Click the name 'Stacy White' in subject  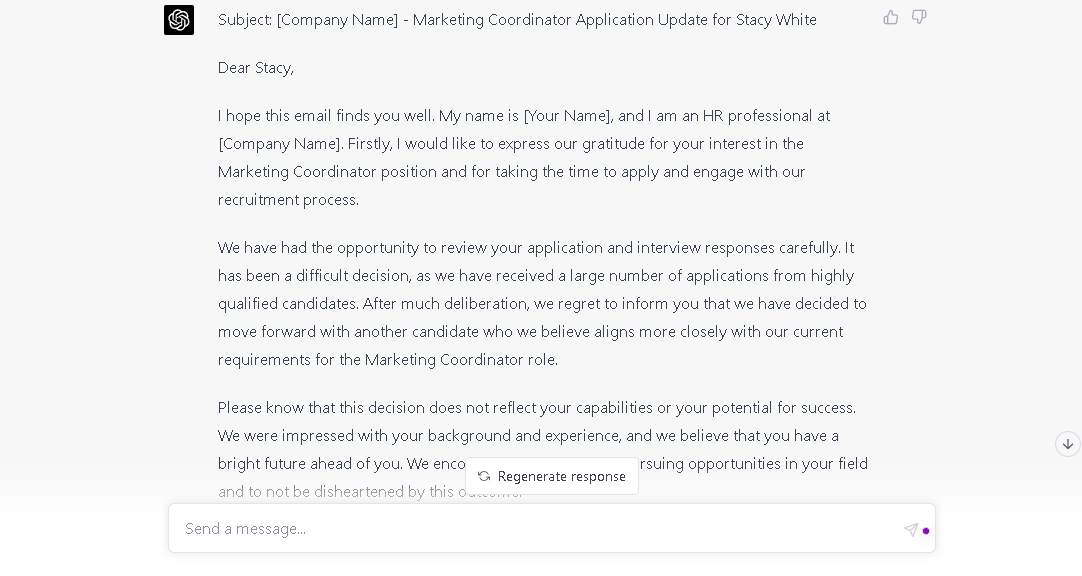pyautogui.click(x=776, y=20)
